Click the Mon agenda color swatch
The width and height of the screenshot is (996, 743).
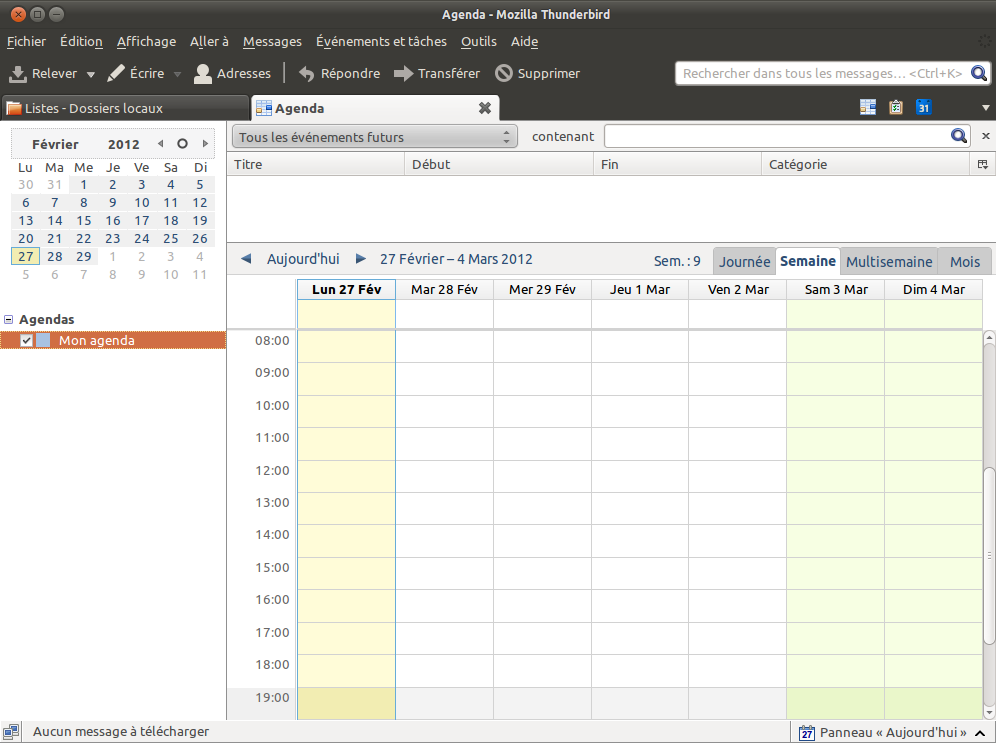click(43, 341)
